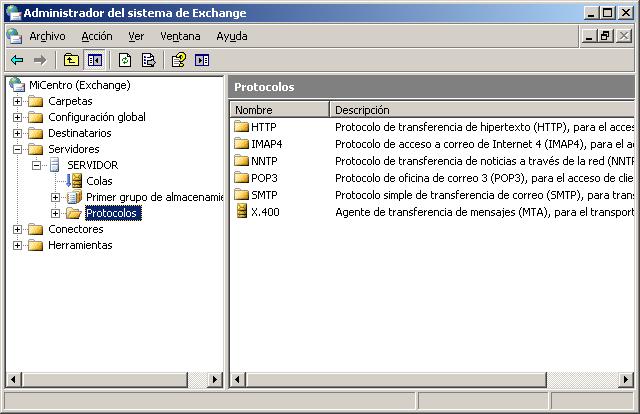Open the Ventana menu
Screen dimensions: 640x414
click(x=180, y=36)
